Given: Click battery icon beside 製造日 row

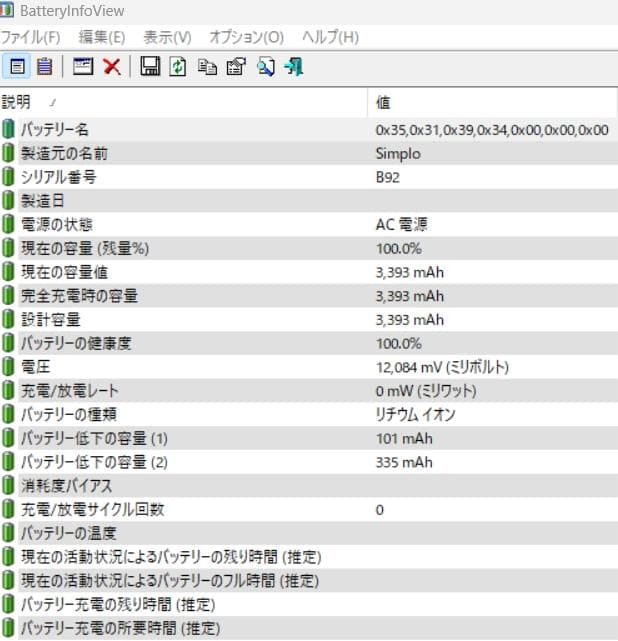Looking at the screenshot, I should (x=8, y=200).
